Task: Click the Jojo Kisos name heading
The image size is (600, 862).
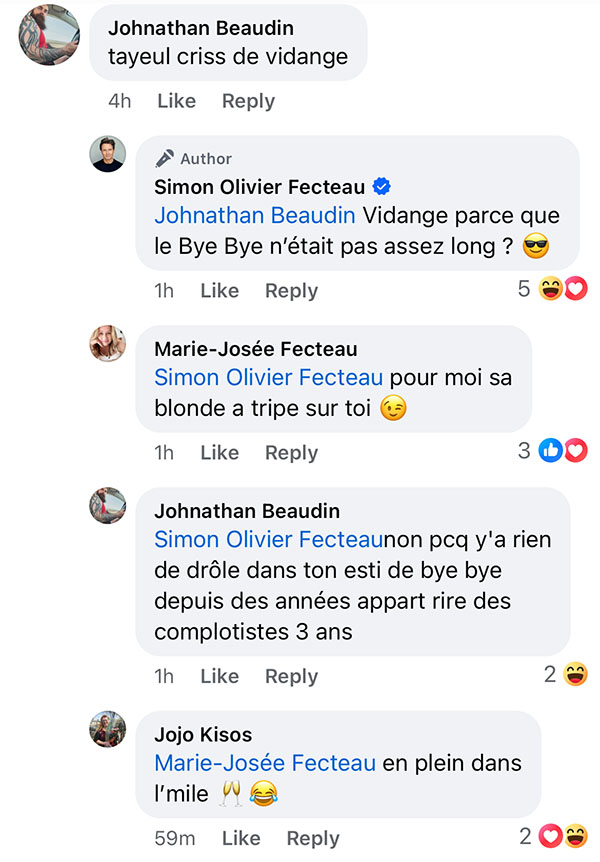Action: click(x=203, y=734)
